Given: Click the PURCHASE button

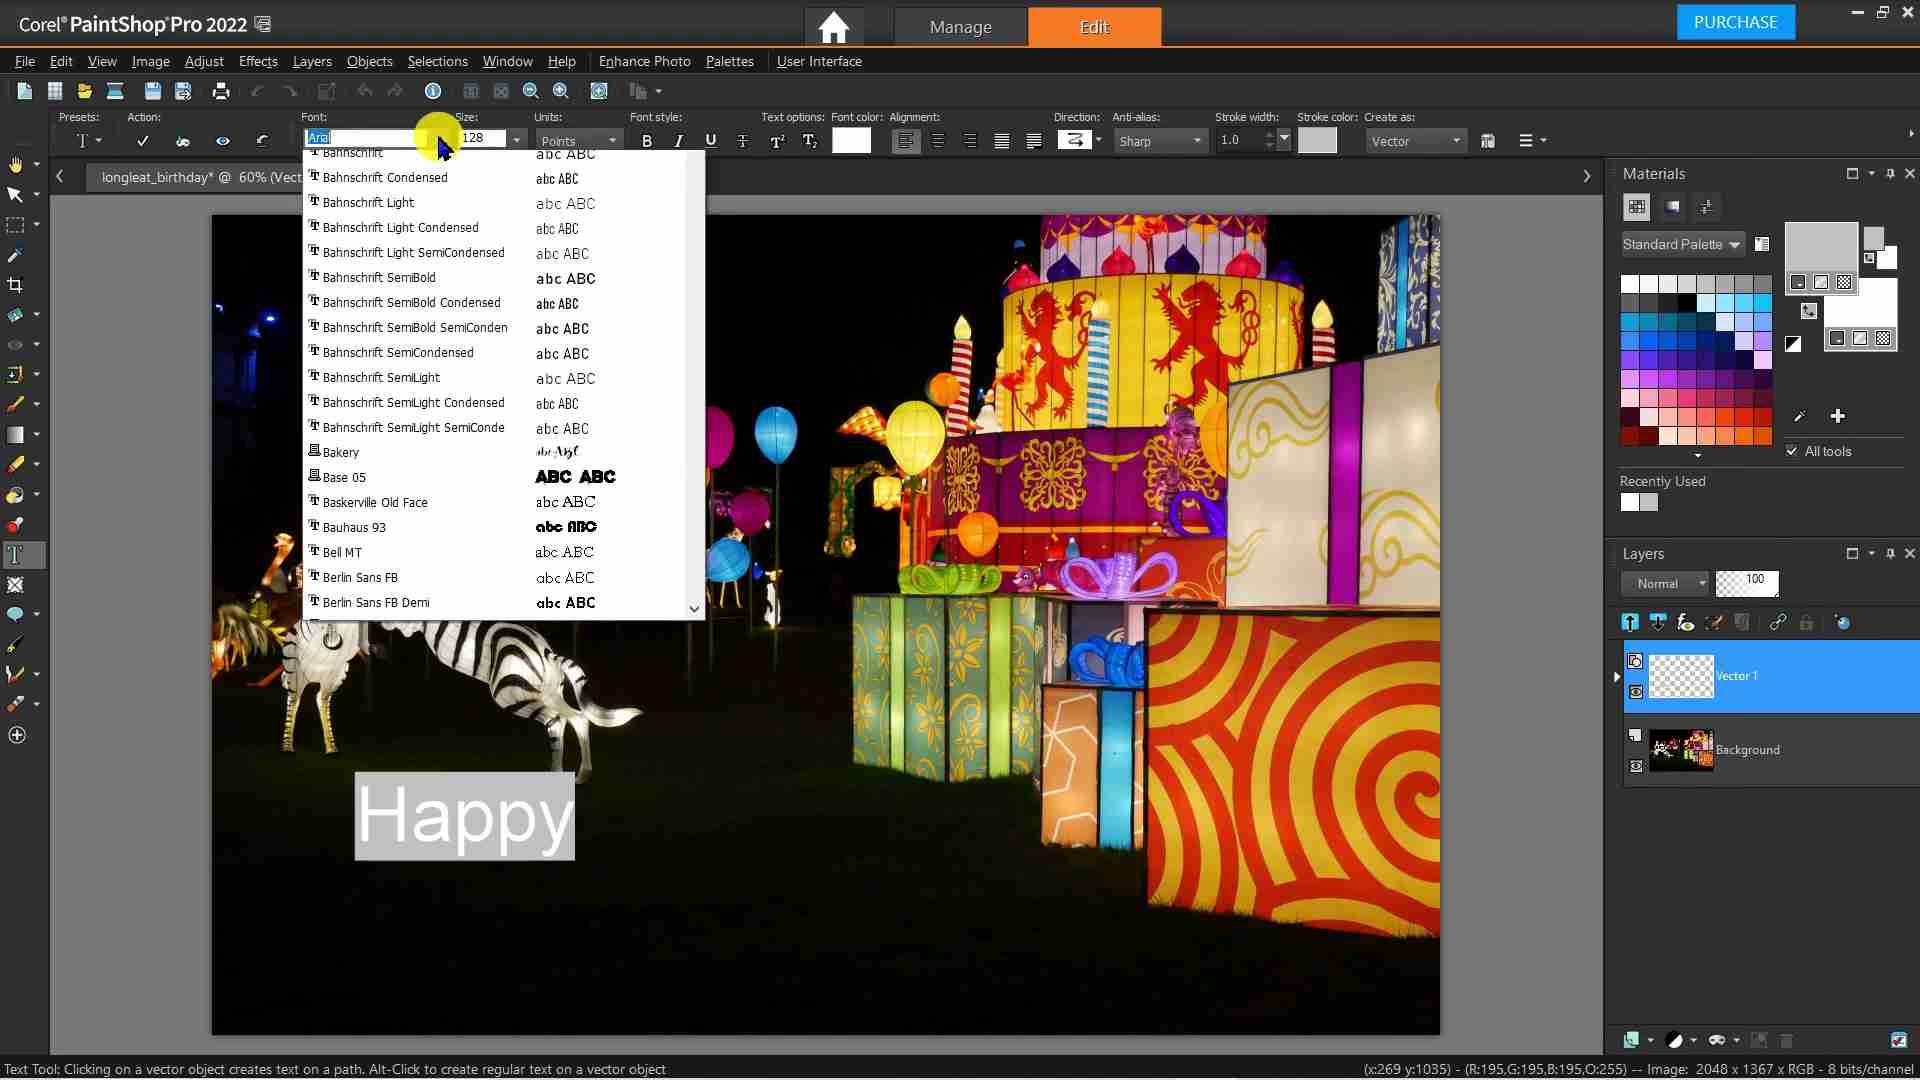Looking at the screenshot, I should click(x=1736, y=21).
